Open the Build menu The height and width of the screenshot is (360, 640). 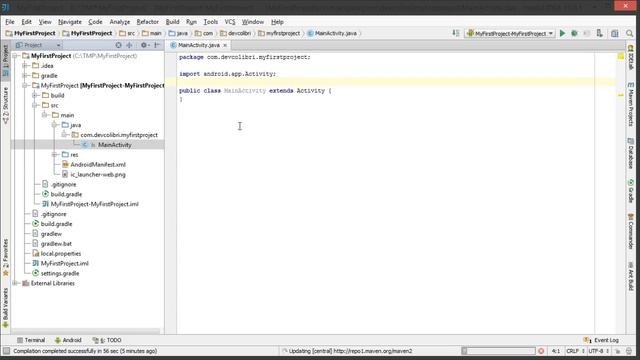pyautogui.click(x=172, y=22)
